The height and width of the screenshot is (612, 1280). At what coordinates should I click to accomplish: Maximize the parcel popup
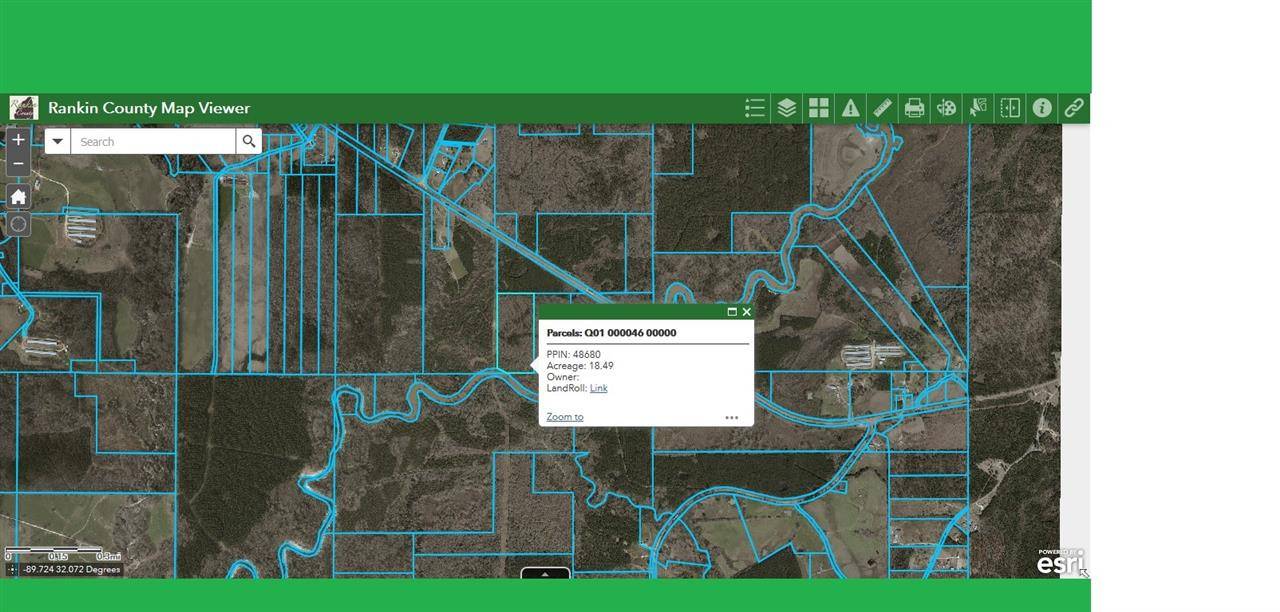(x=732, y=312)
